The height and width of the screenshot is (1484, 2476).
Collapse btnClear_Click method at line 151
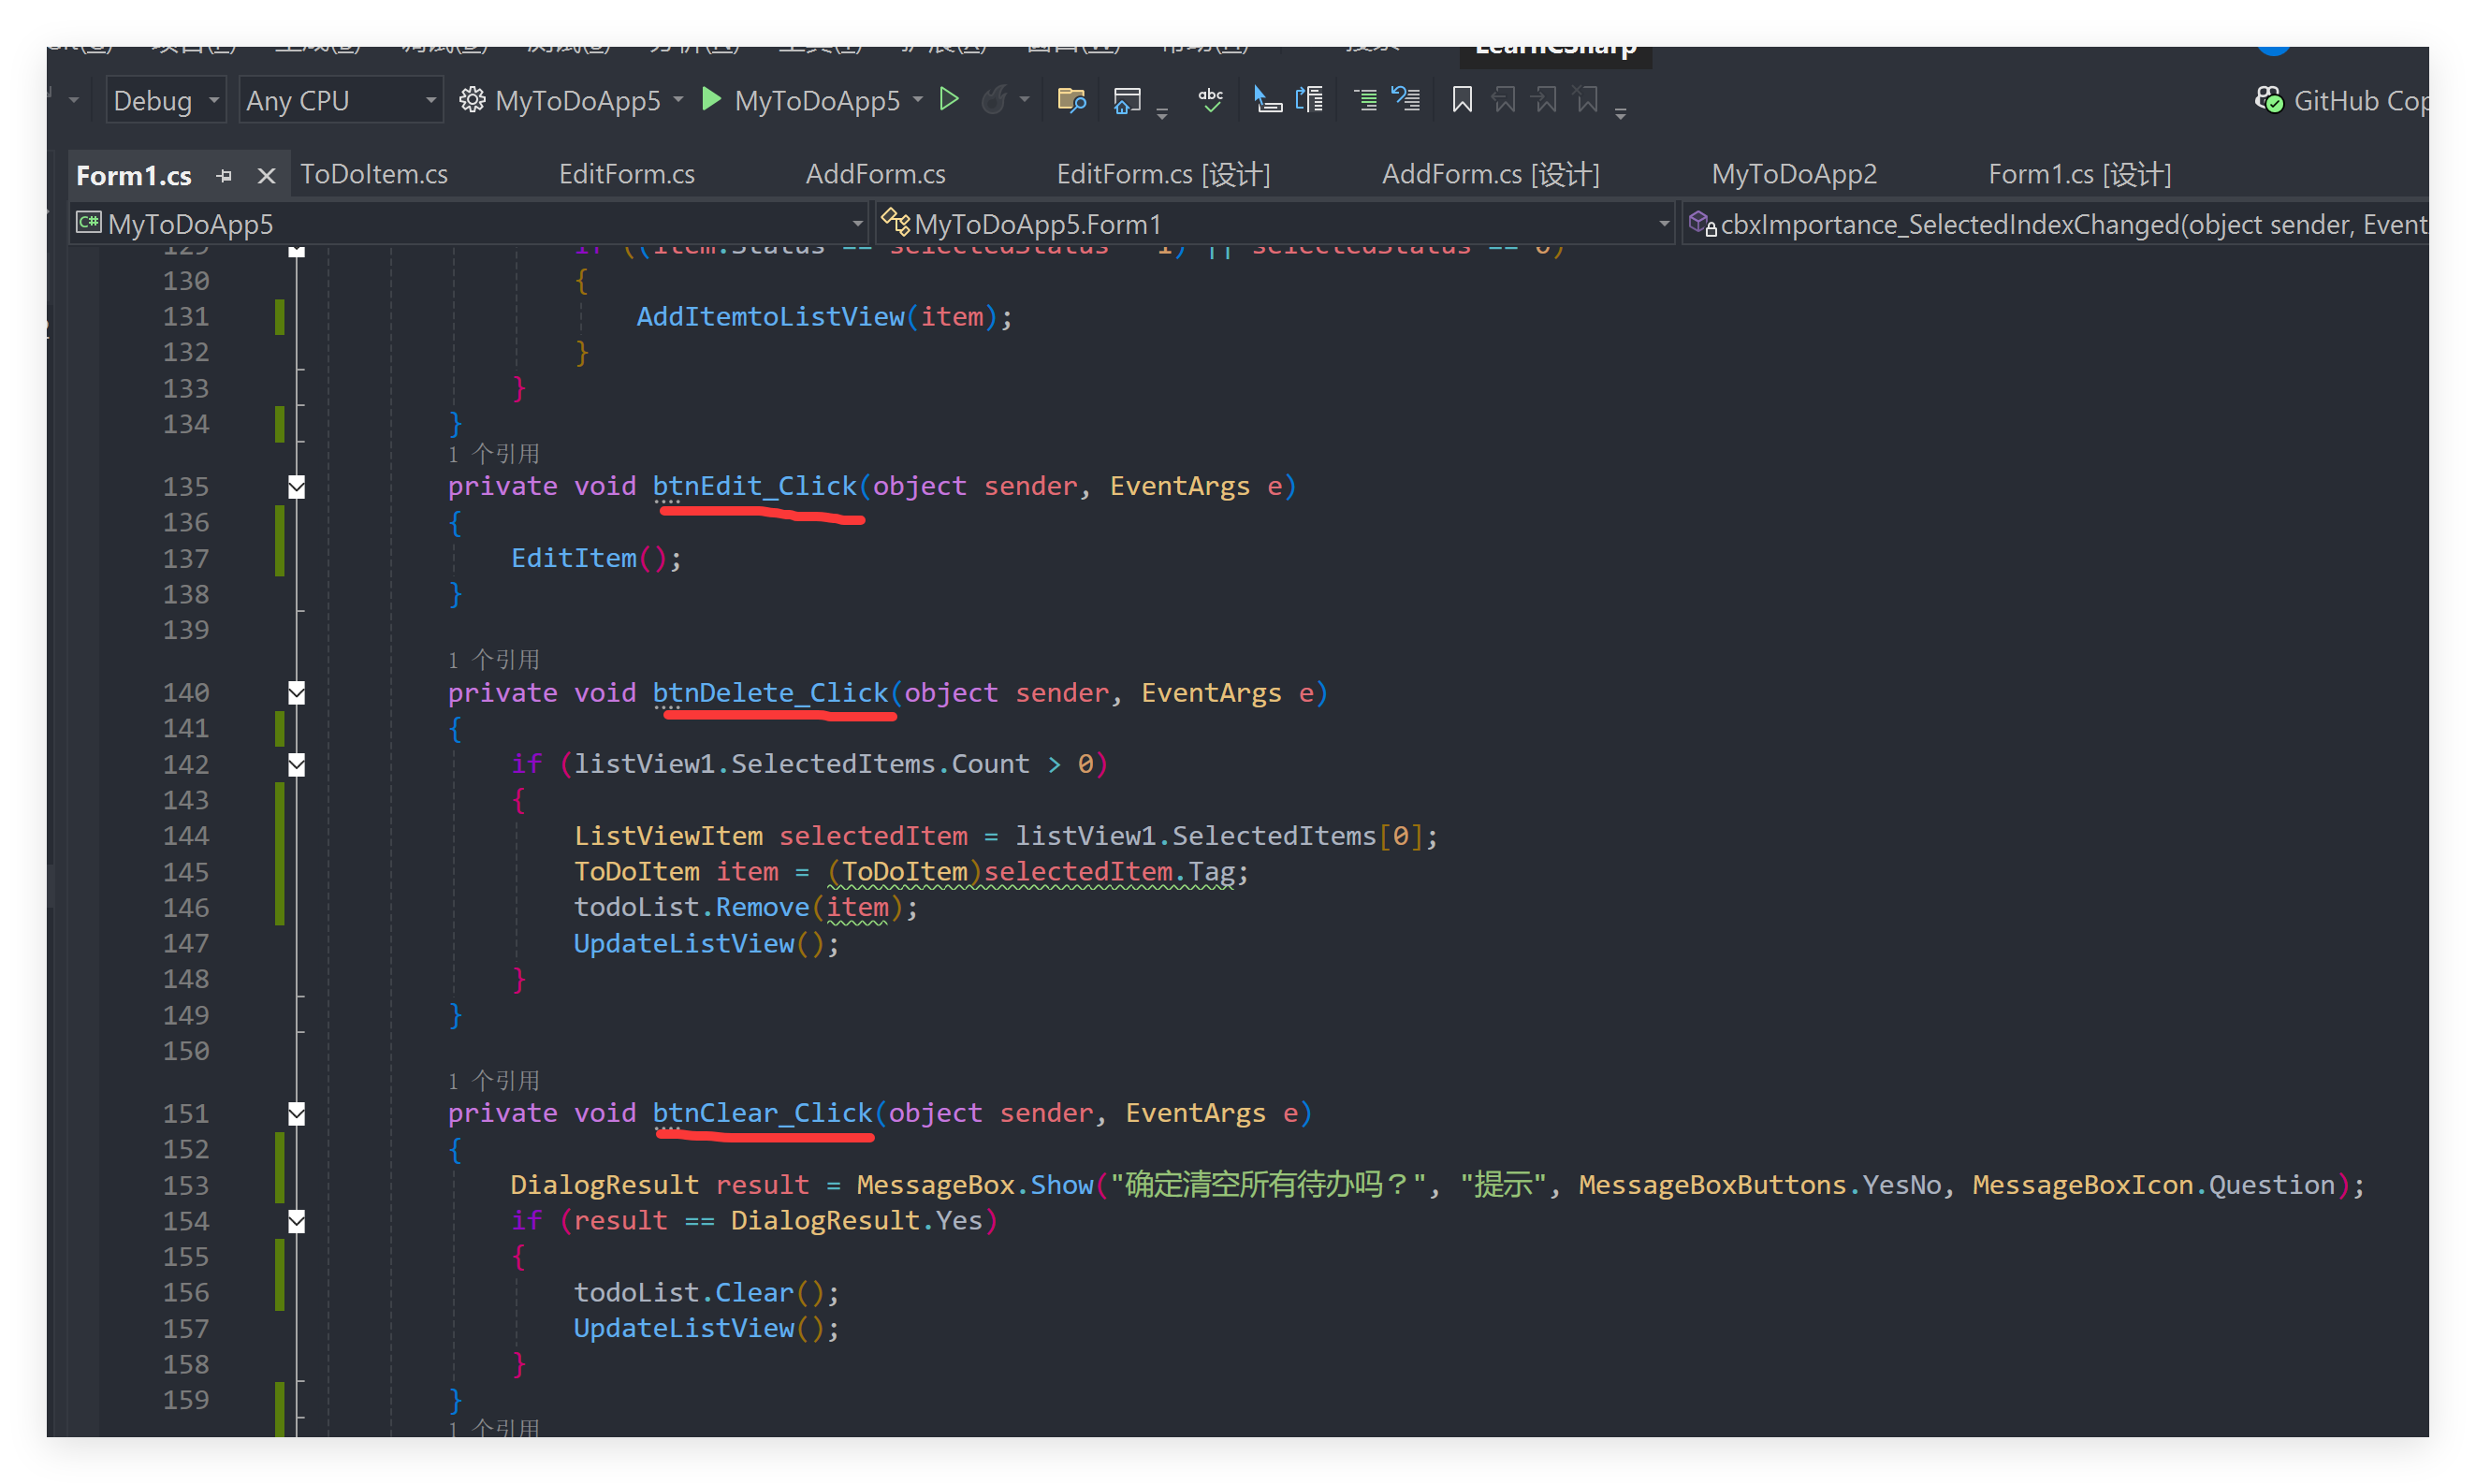pos(297,1114)
